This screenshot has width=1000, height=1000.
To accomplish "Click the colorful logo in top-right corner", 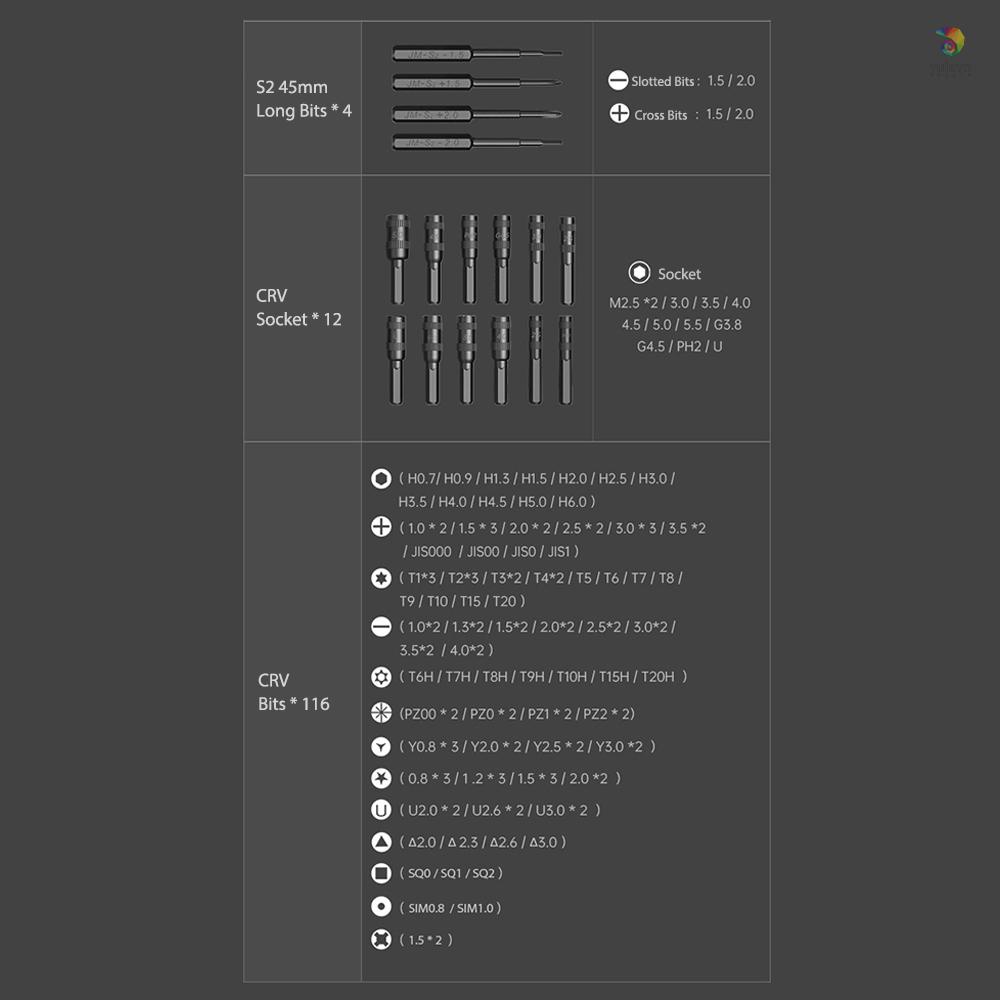I will click(x=949, y=44).
